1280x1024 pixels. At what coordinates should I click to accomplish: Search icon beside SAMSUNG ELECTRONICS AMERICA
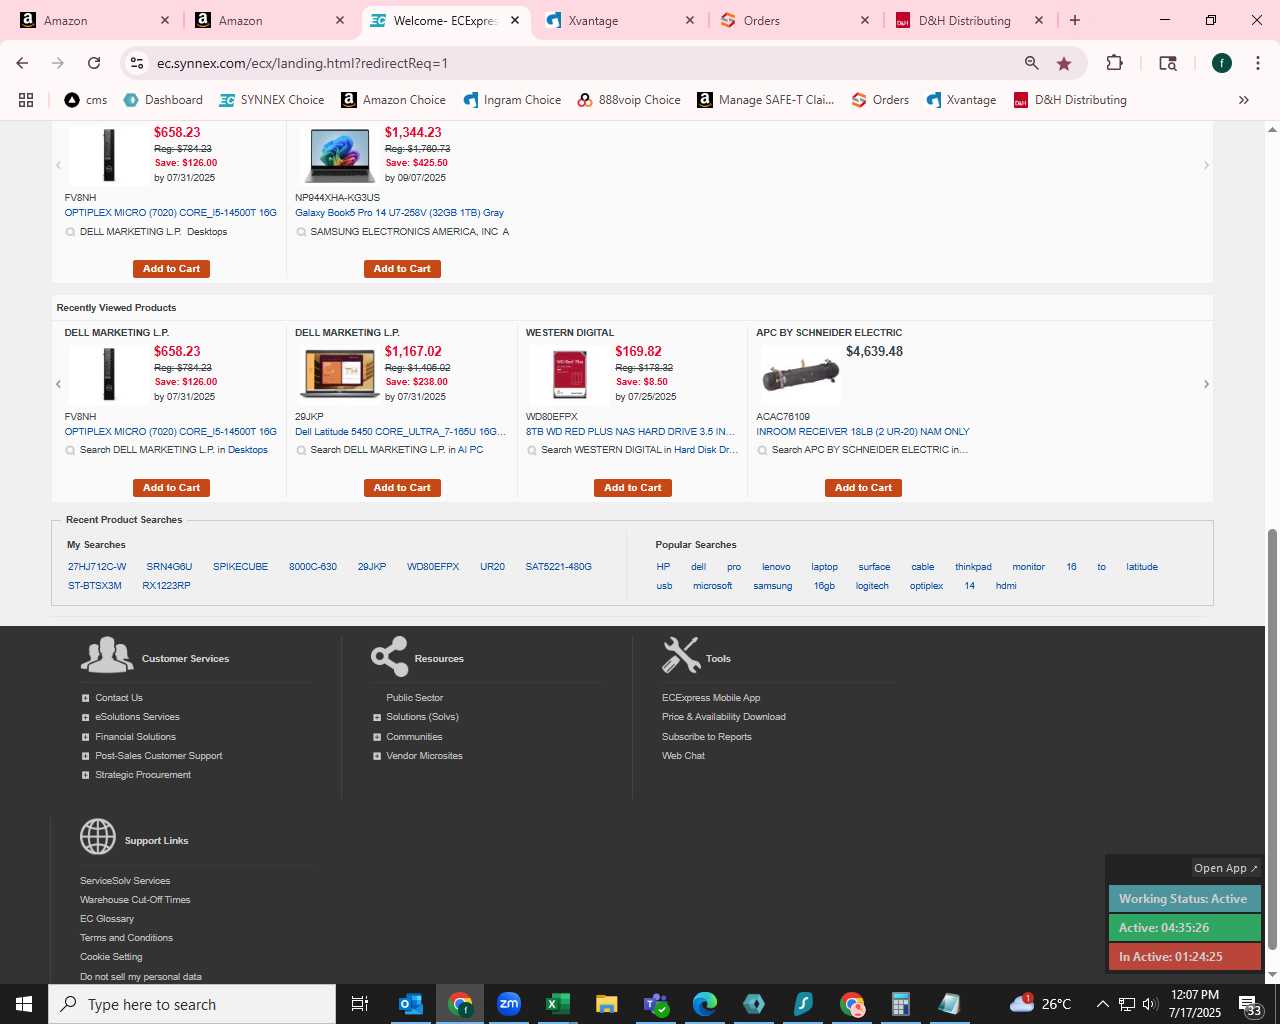(x=301, y=232)
